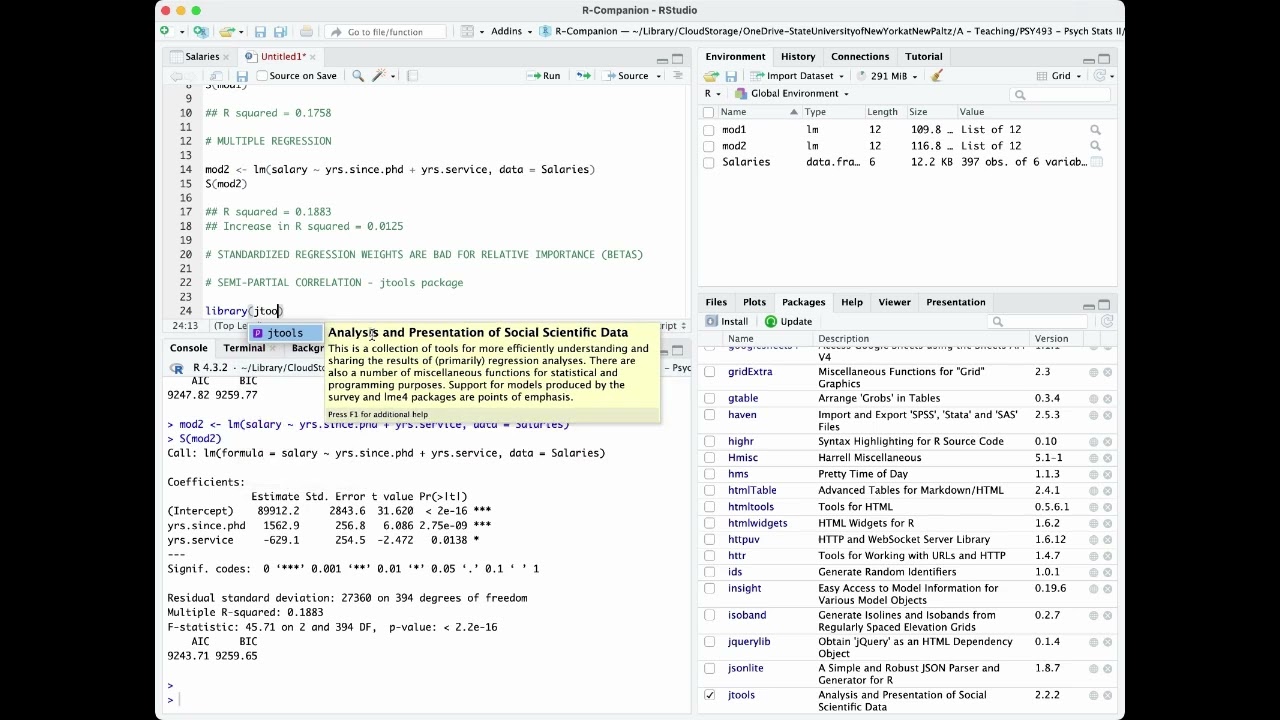The image size is (1280, 720).
Task: Open the Help tab
Action: pos(852,302)
